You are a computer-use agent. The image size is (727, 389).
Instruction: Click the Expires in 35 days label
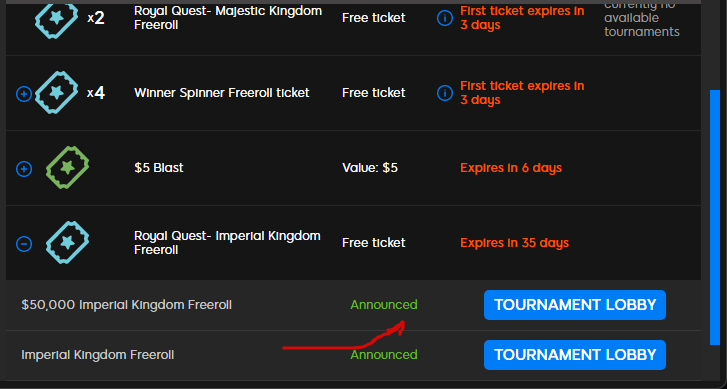pyautogui.click(x=515, y=242)
